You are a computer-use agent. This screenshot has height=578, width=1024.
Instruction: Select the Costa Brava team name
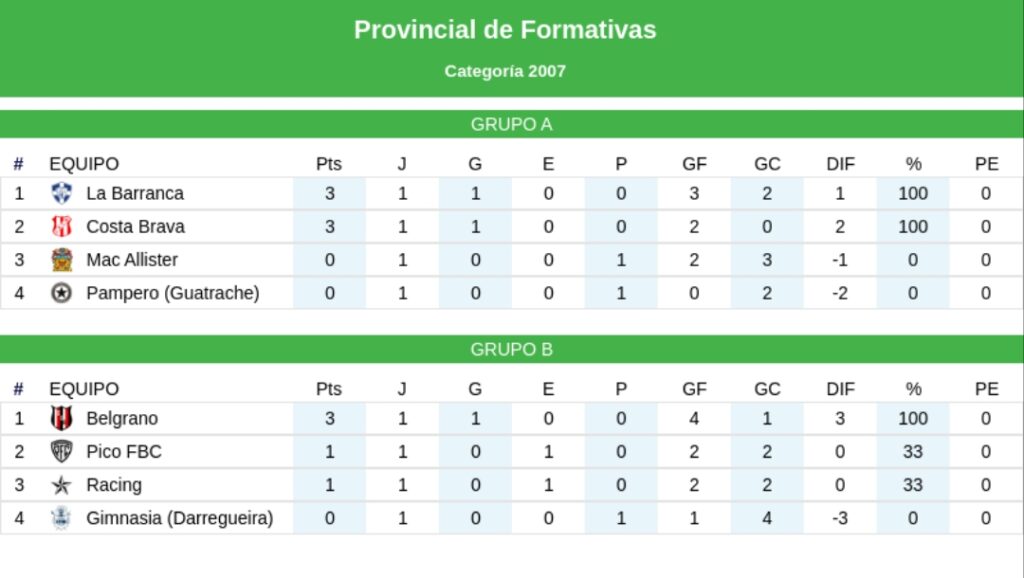pos(135,227)
